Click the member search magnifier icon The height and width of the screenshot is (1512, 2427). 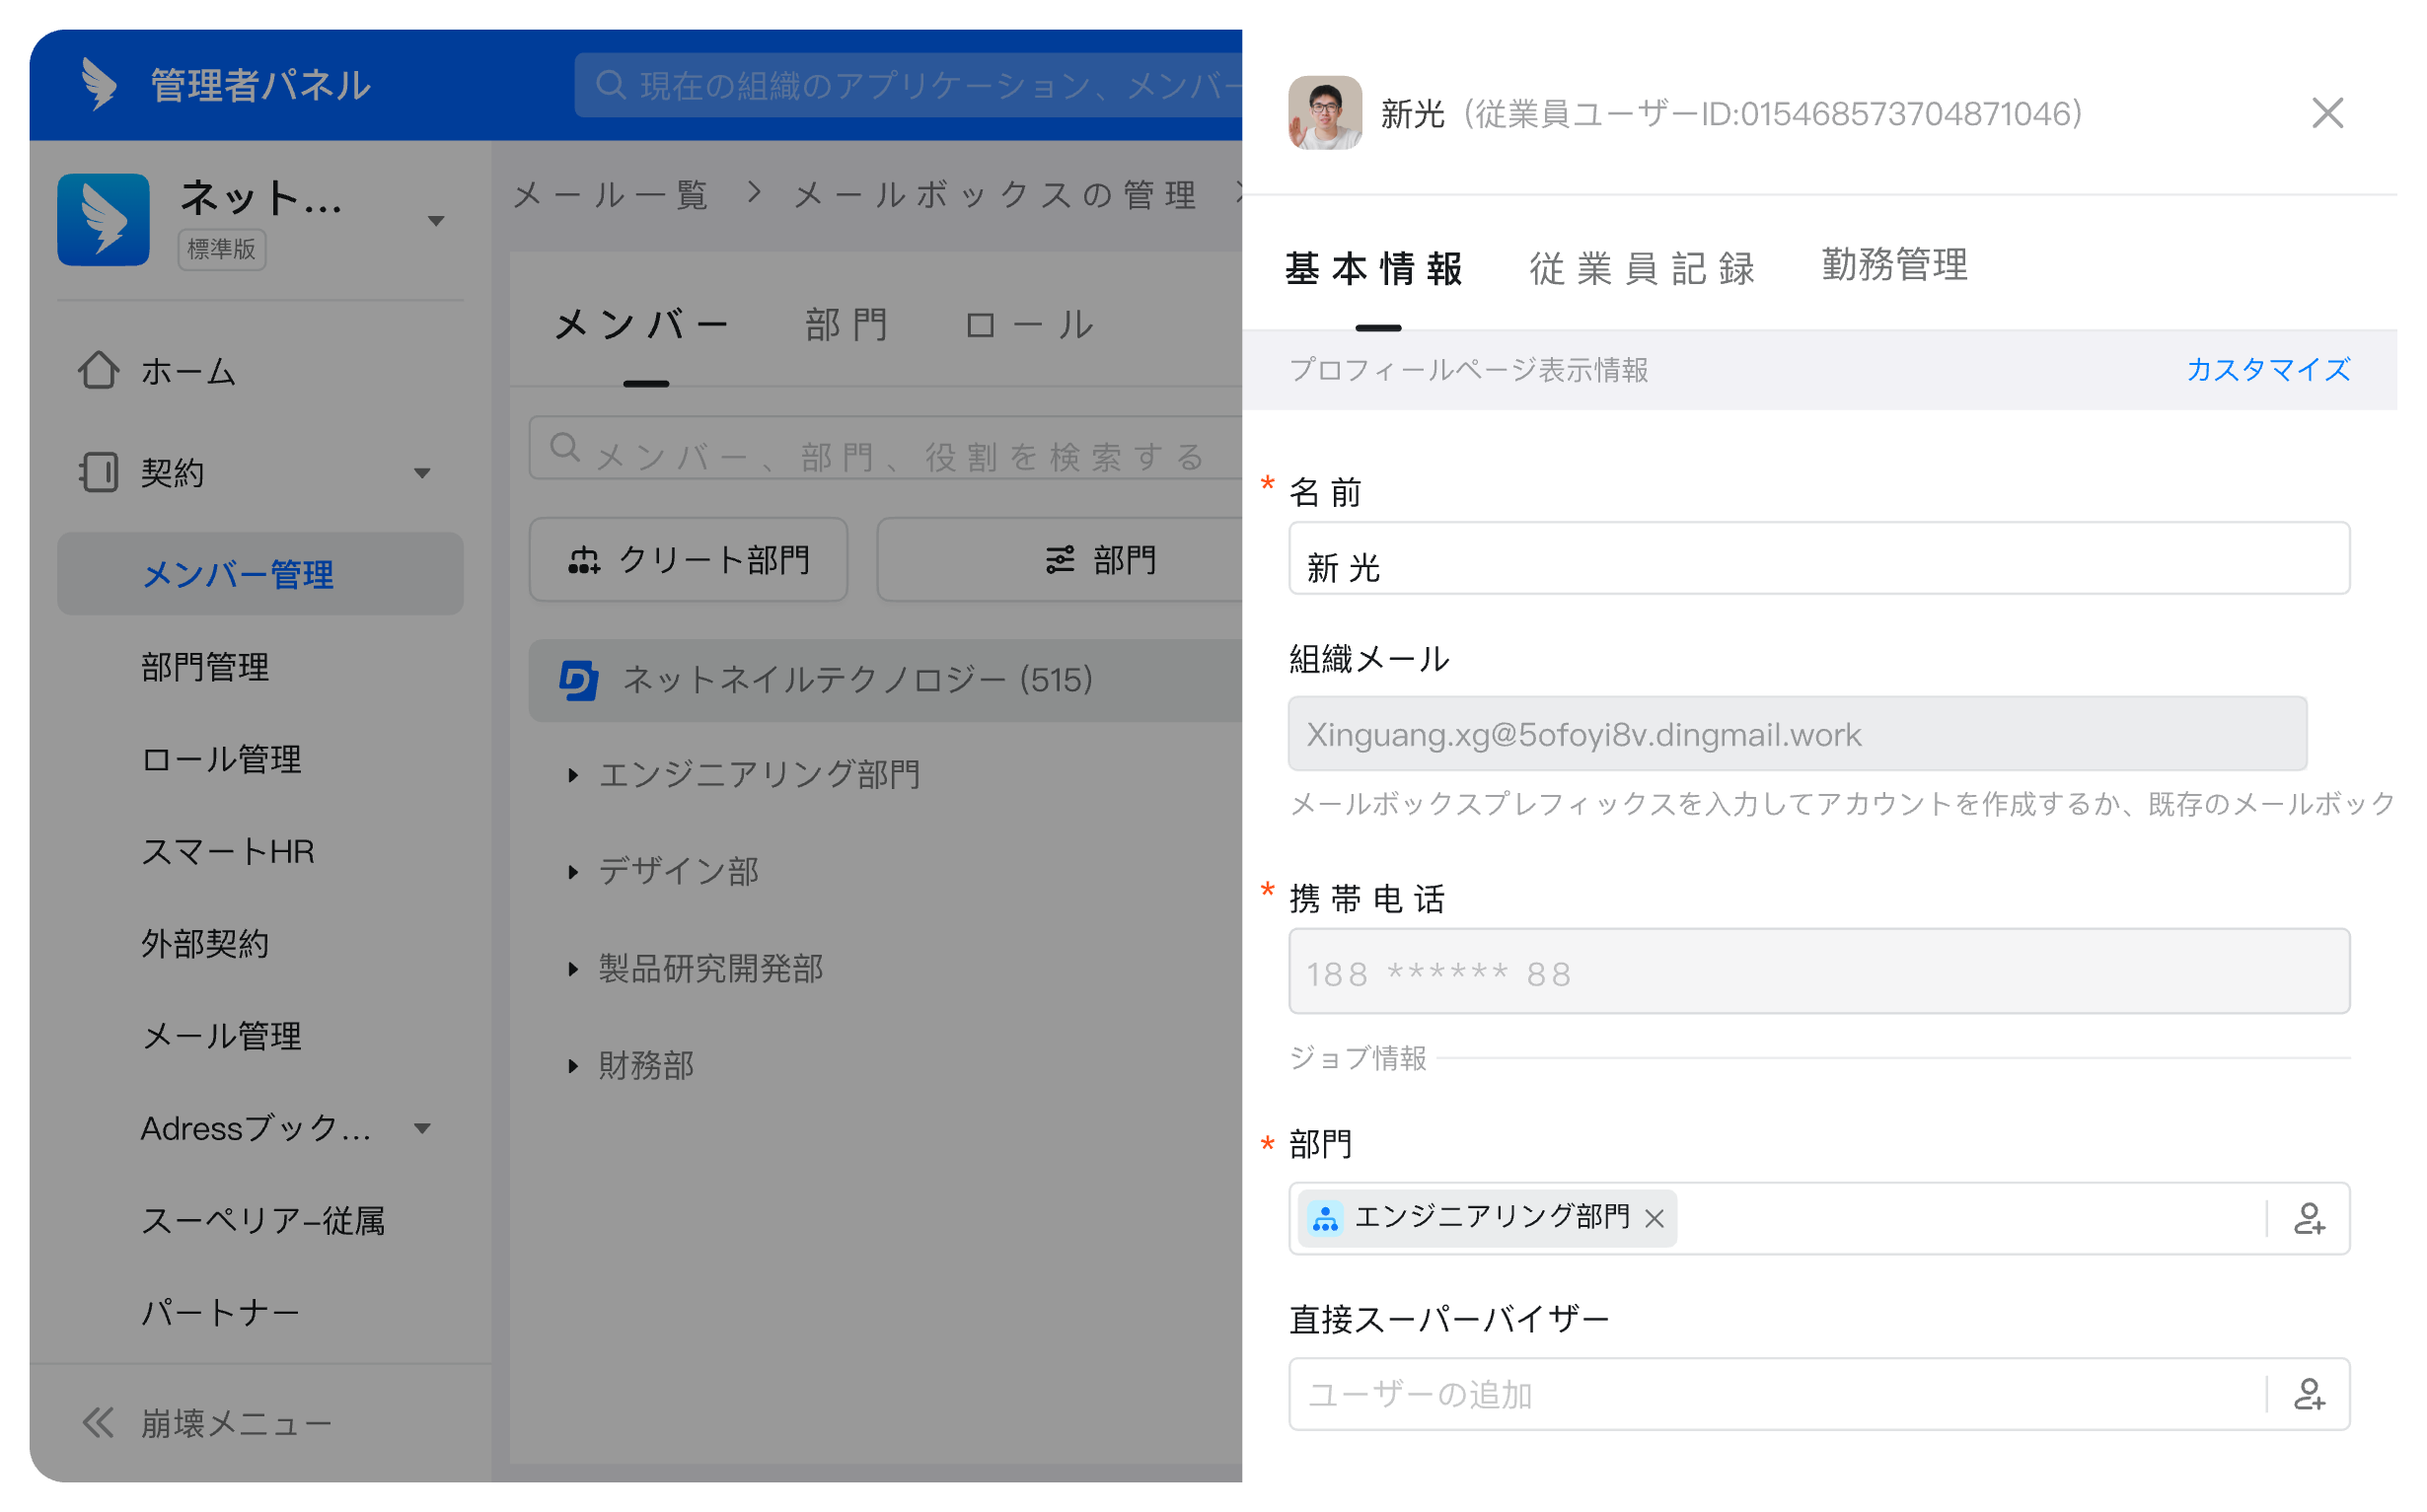(x=566, y=448)
